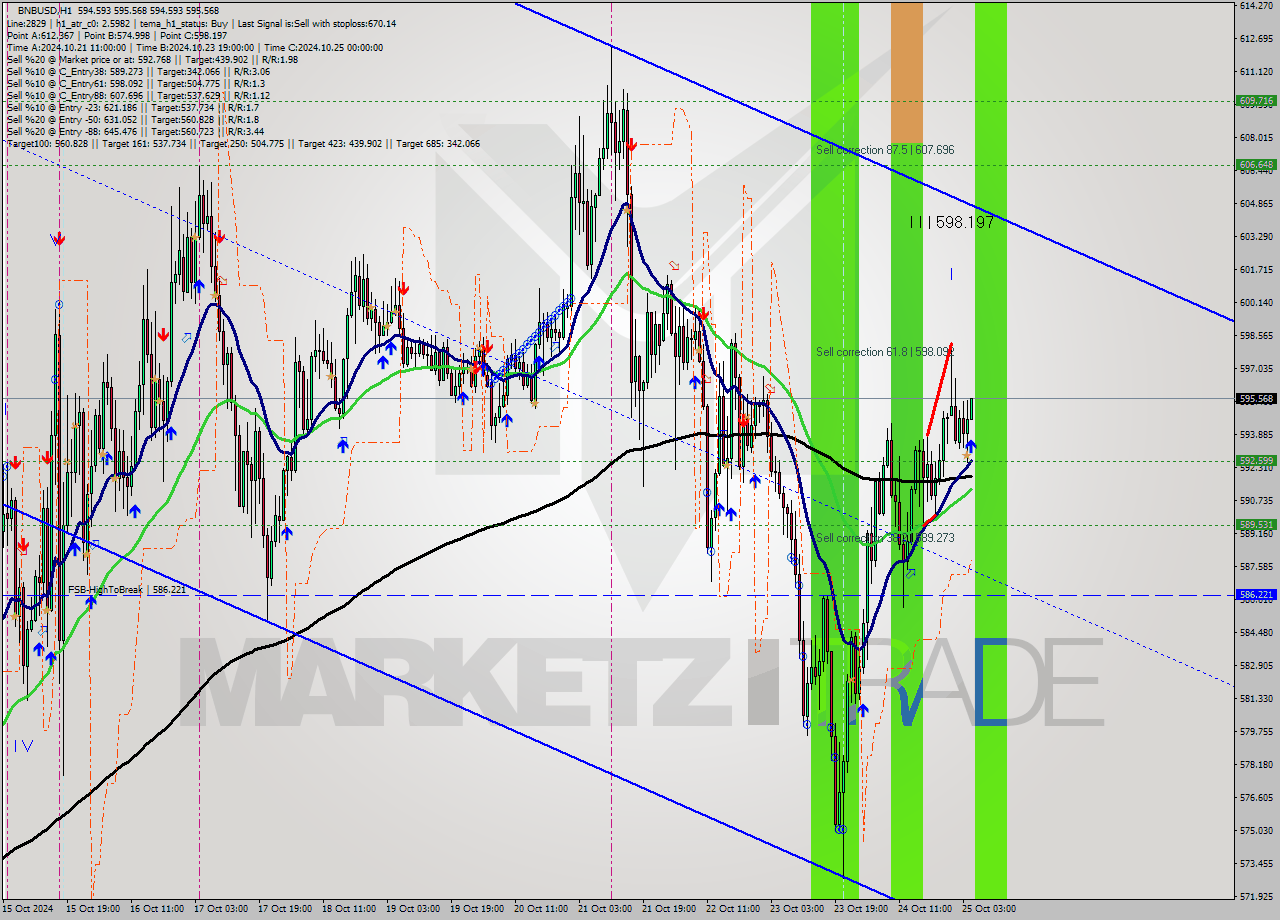This screenshot has height=920, width=1280.
Task: Click the 614.270 price axis label
Action: point(1256,6)
